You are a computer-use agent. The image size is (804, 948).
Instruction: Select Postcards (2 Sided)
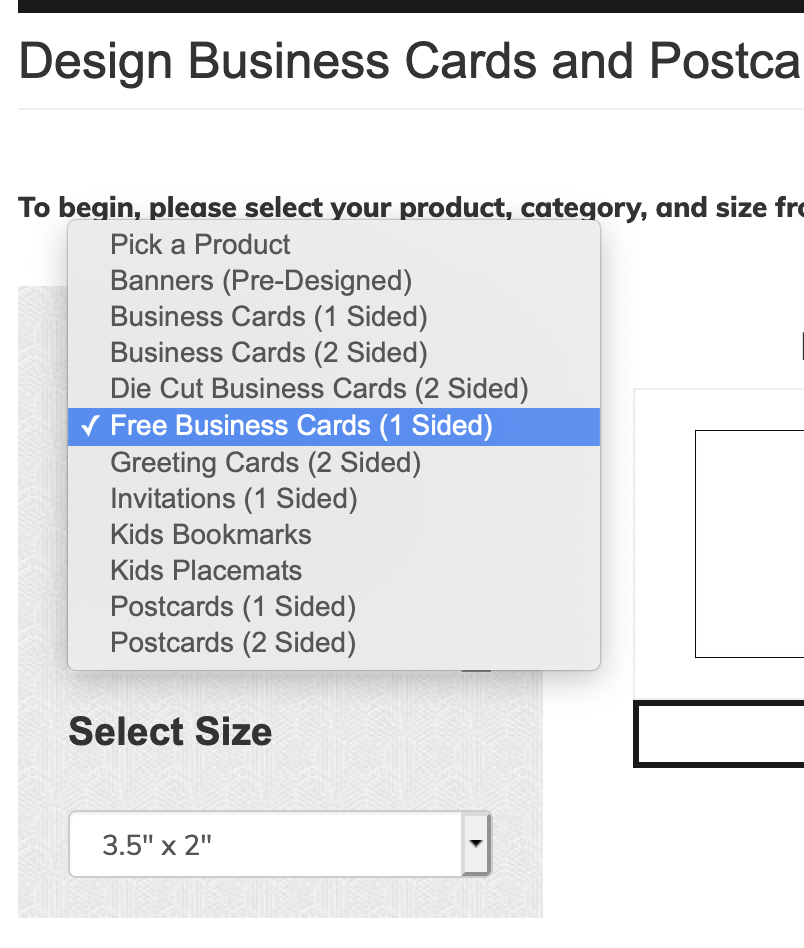click(334, 643)
